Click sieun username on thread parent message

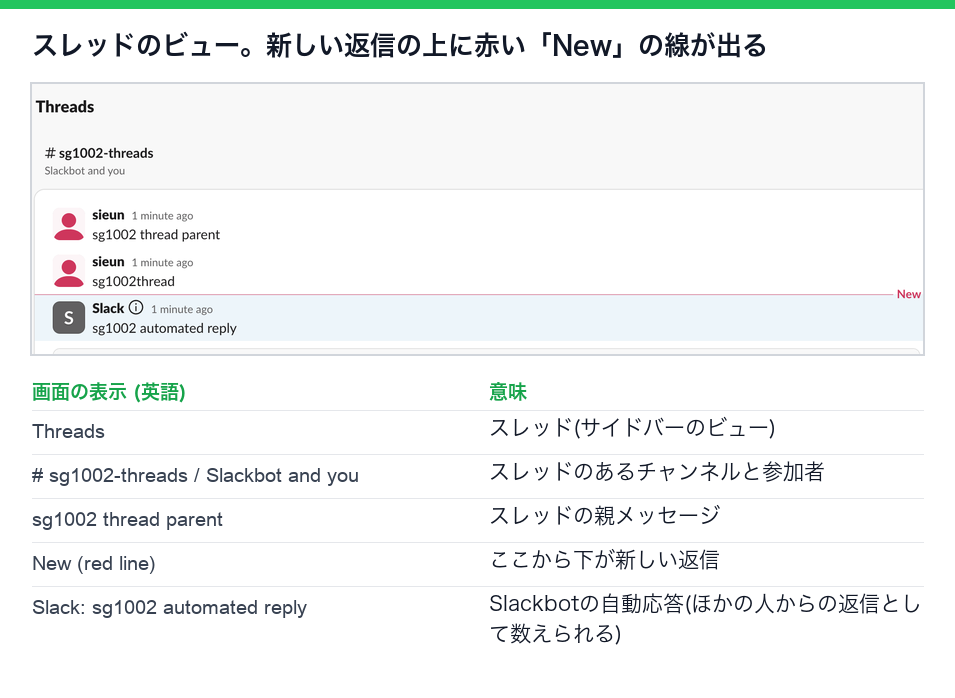pos(108,215)
